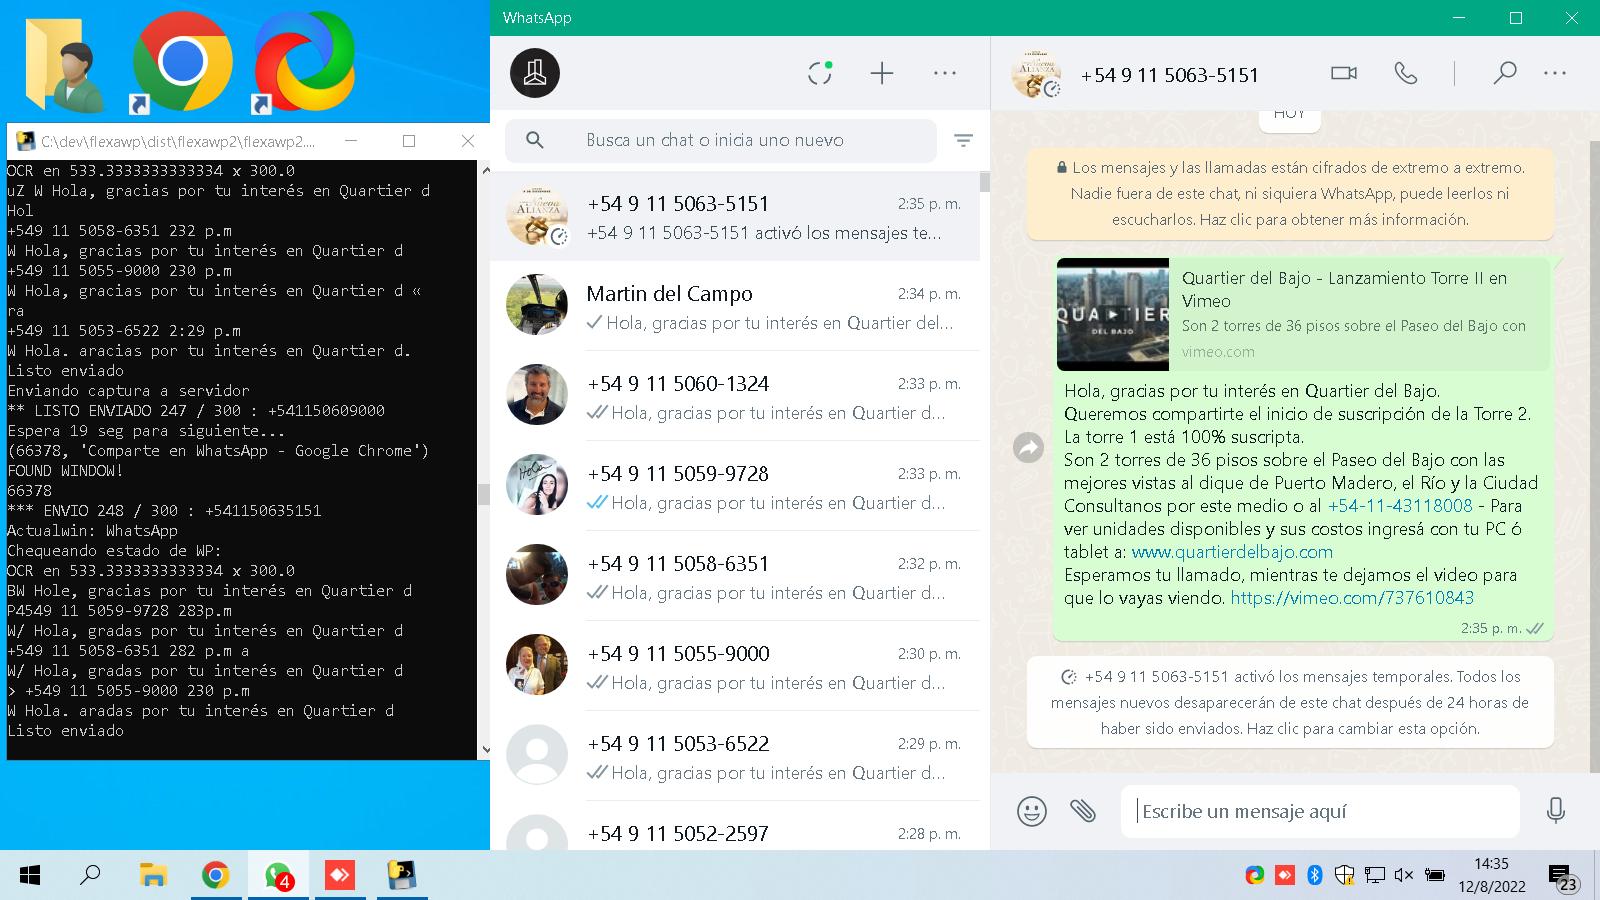The image size is (1600, 900).
Task: Forward the Quartier del Bajo message
Action: pyautogui.click(x=1028, y=448)
